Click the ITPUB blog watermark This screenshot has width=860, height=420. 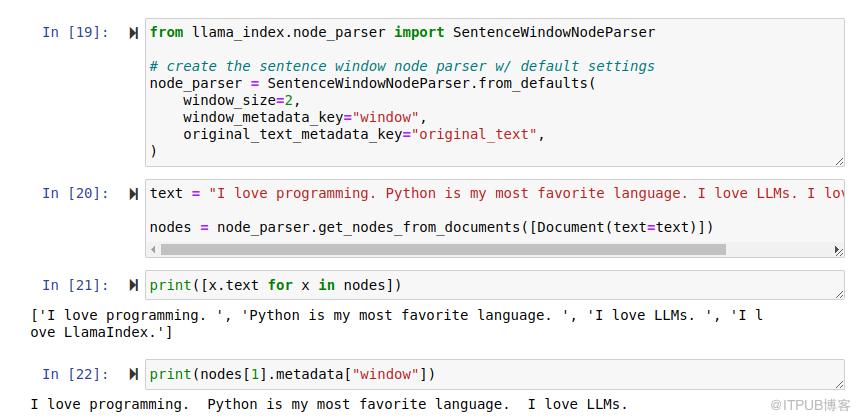tap(795, 405)
